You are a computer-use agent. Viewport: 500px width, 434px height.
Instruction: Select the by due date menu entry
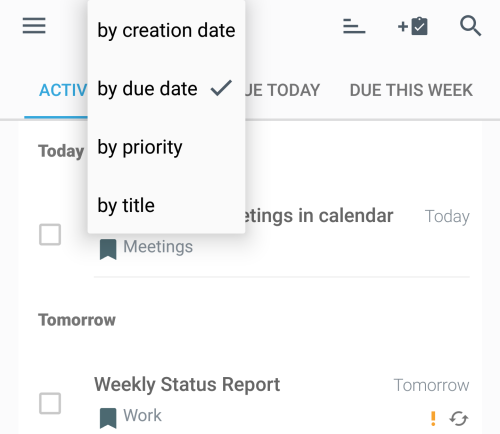pos(166,89)
